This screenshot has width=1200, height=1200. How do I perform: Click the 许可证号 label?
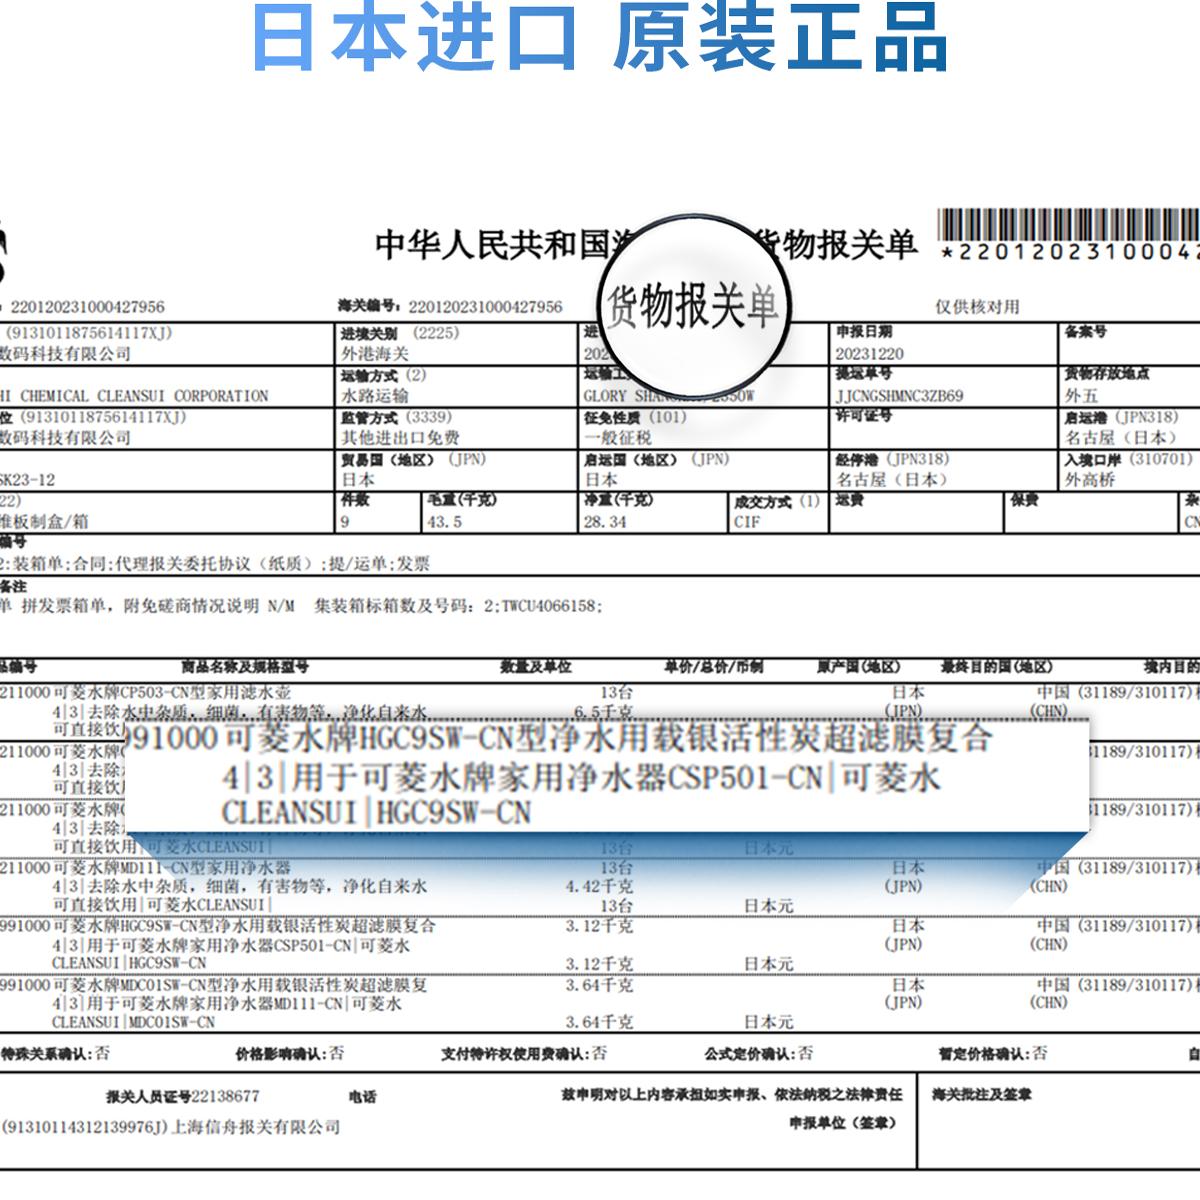[863, 415]
